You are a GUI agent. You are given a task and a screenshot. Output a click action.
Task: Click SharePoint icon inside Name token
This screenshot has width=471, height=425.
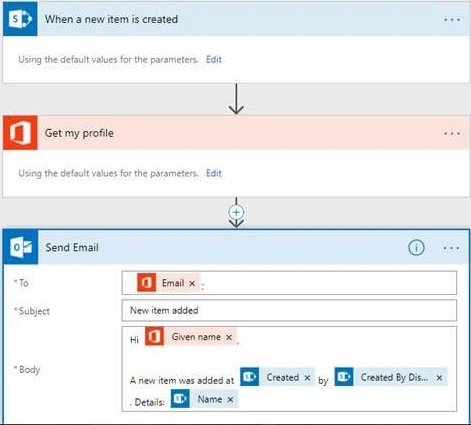(180, 399)
